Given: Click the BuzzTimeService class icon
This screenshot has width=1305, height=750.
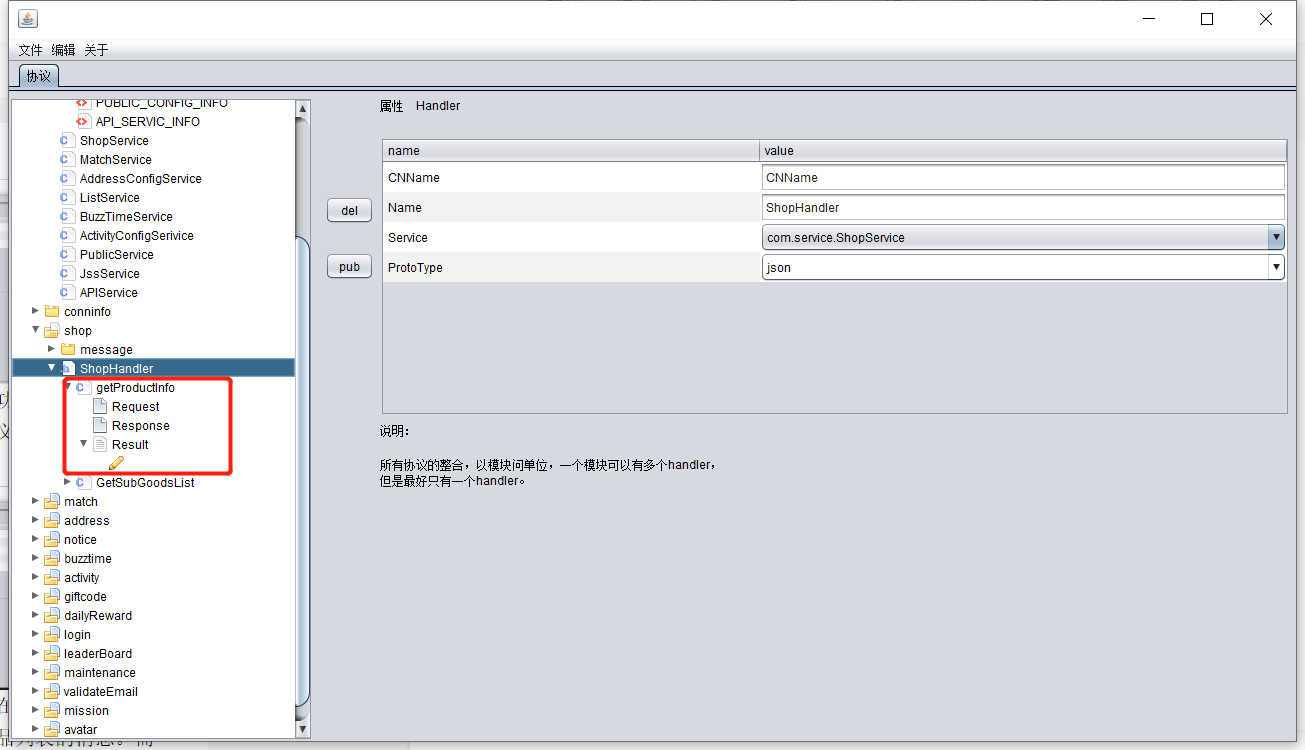Looking at the screenshot, I should [68, 217].
